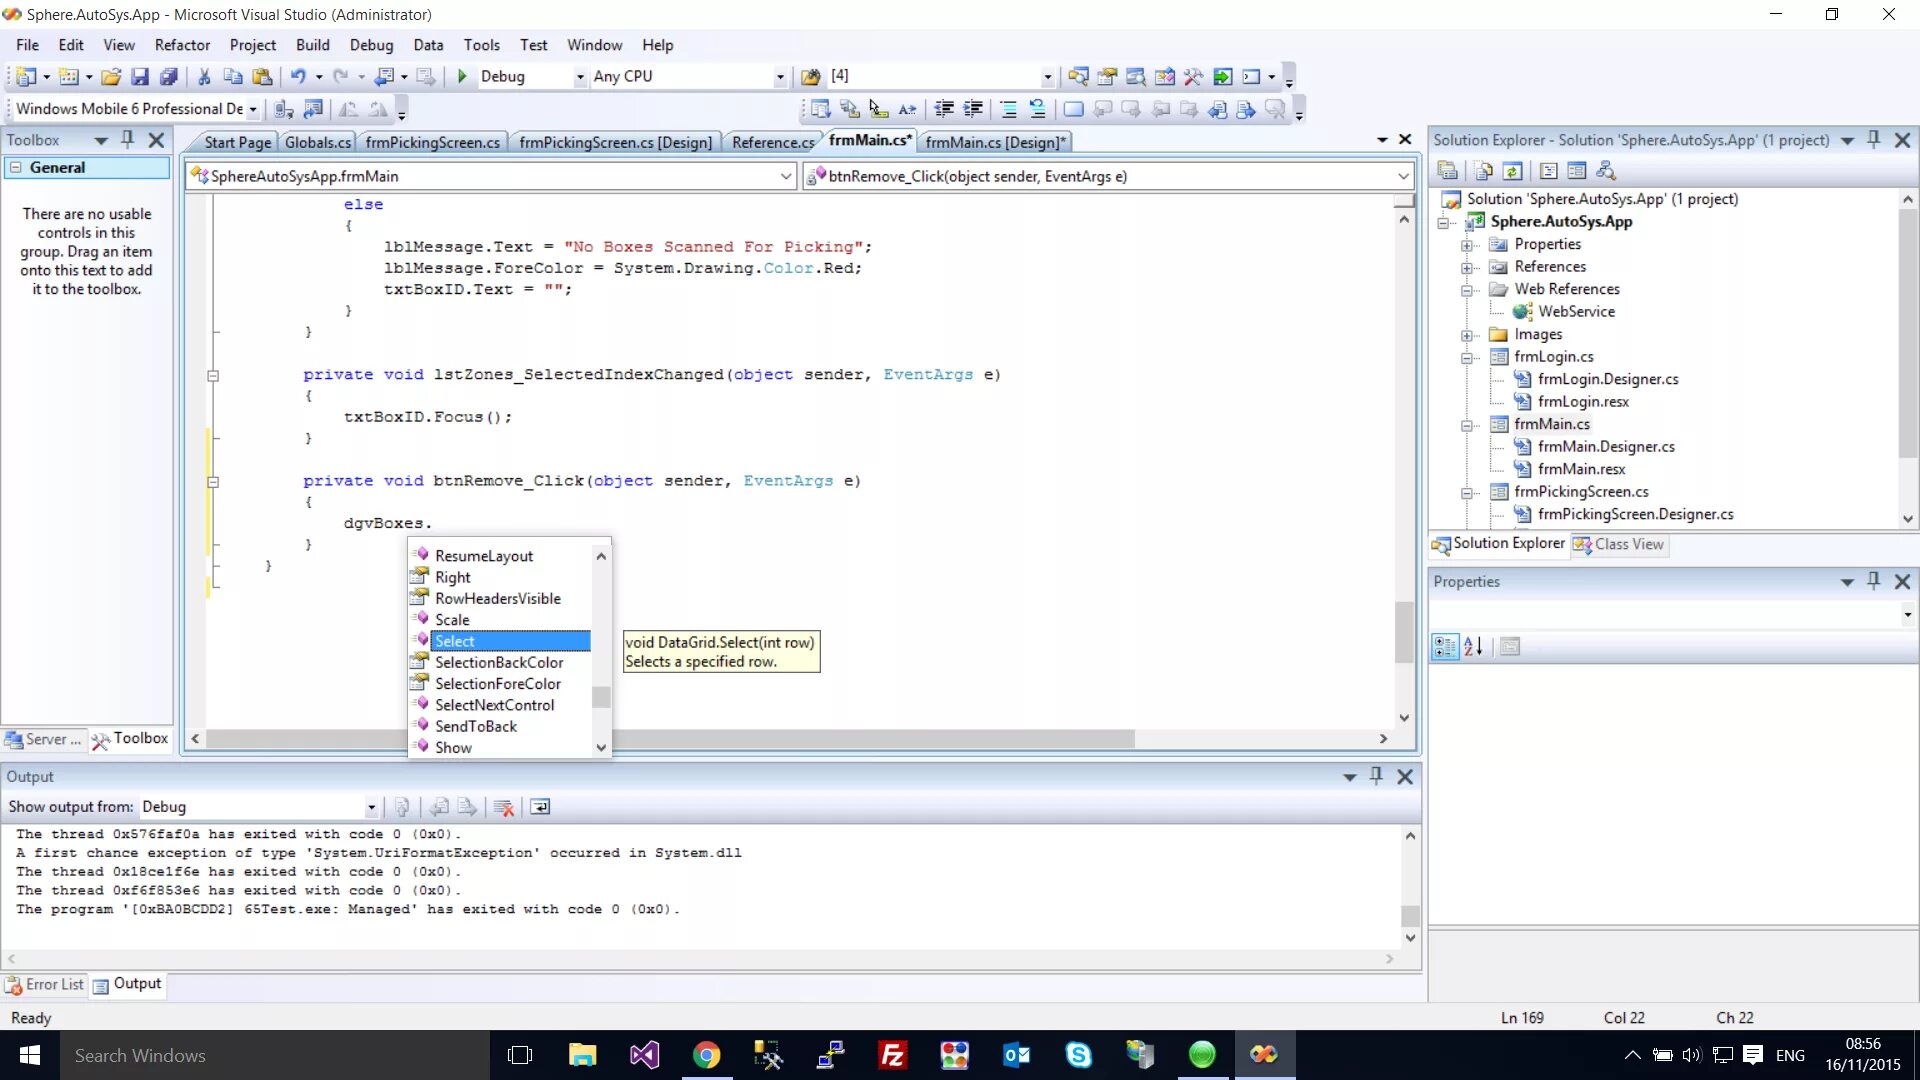
Task: Open the Tools menu
Action: coord(481,45)
